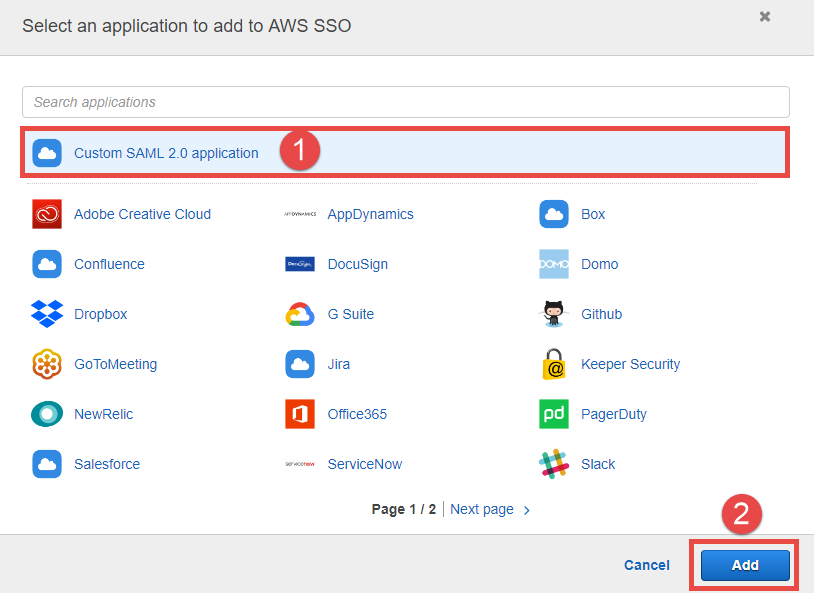Click the NewRelic logo icon
814x593 pixels.
tap(47, 414)
